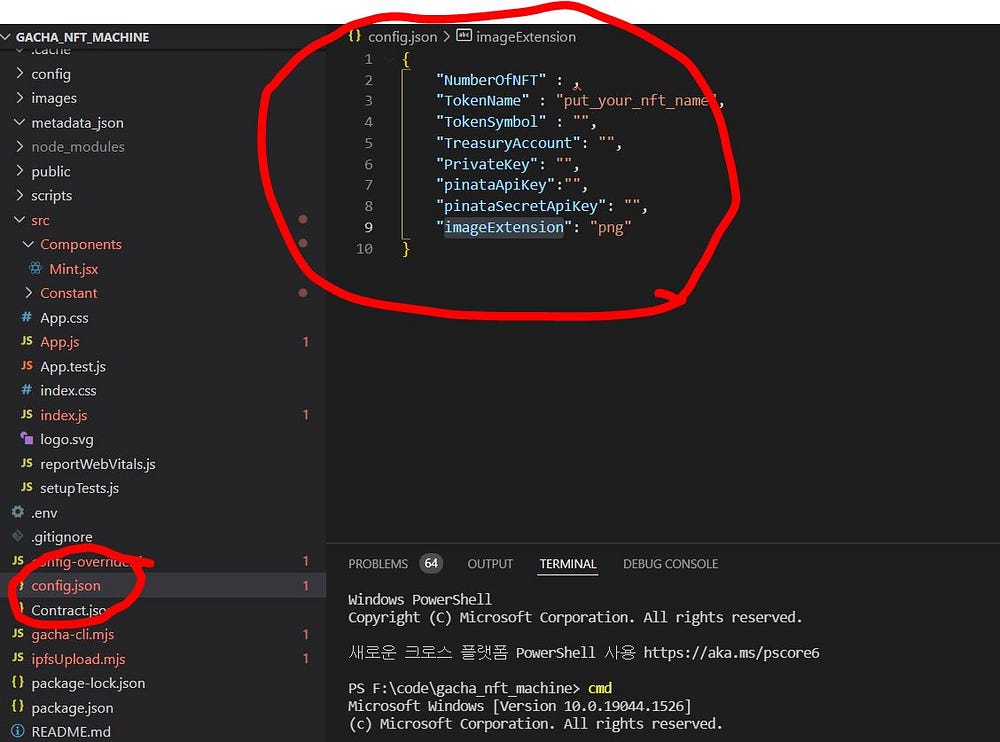Collapse the src folder
Viewport: 1000px width, 742px height.
[x=20, y=219]
